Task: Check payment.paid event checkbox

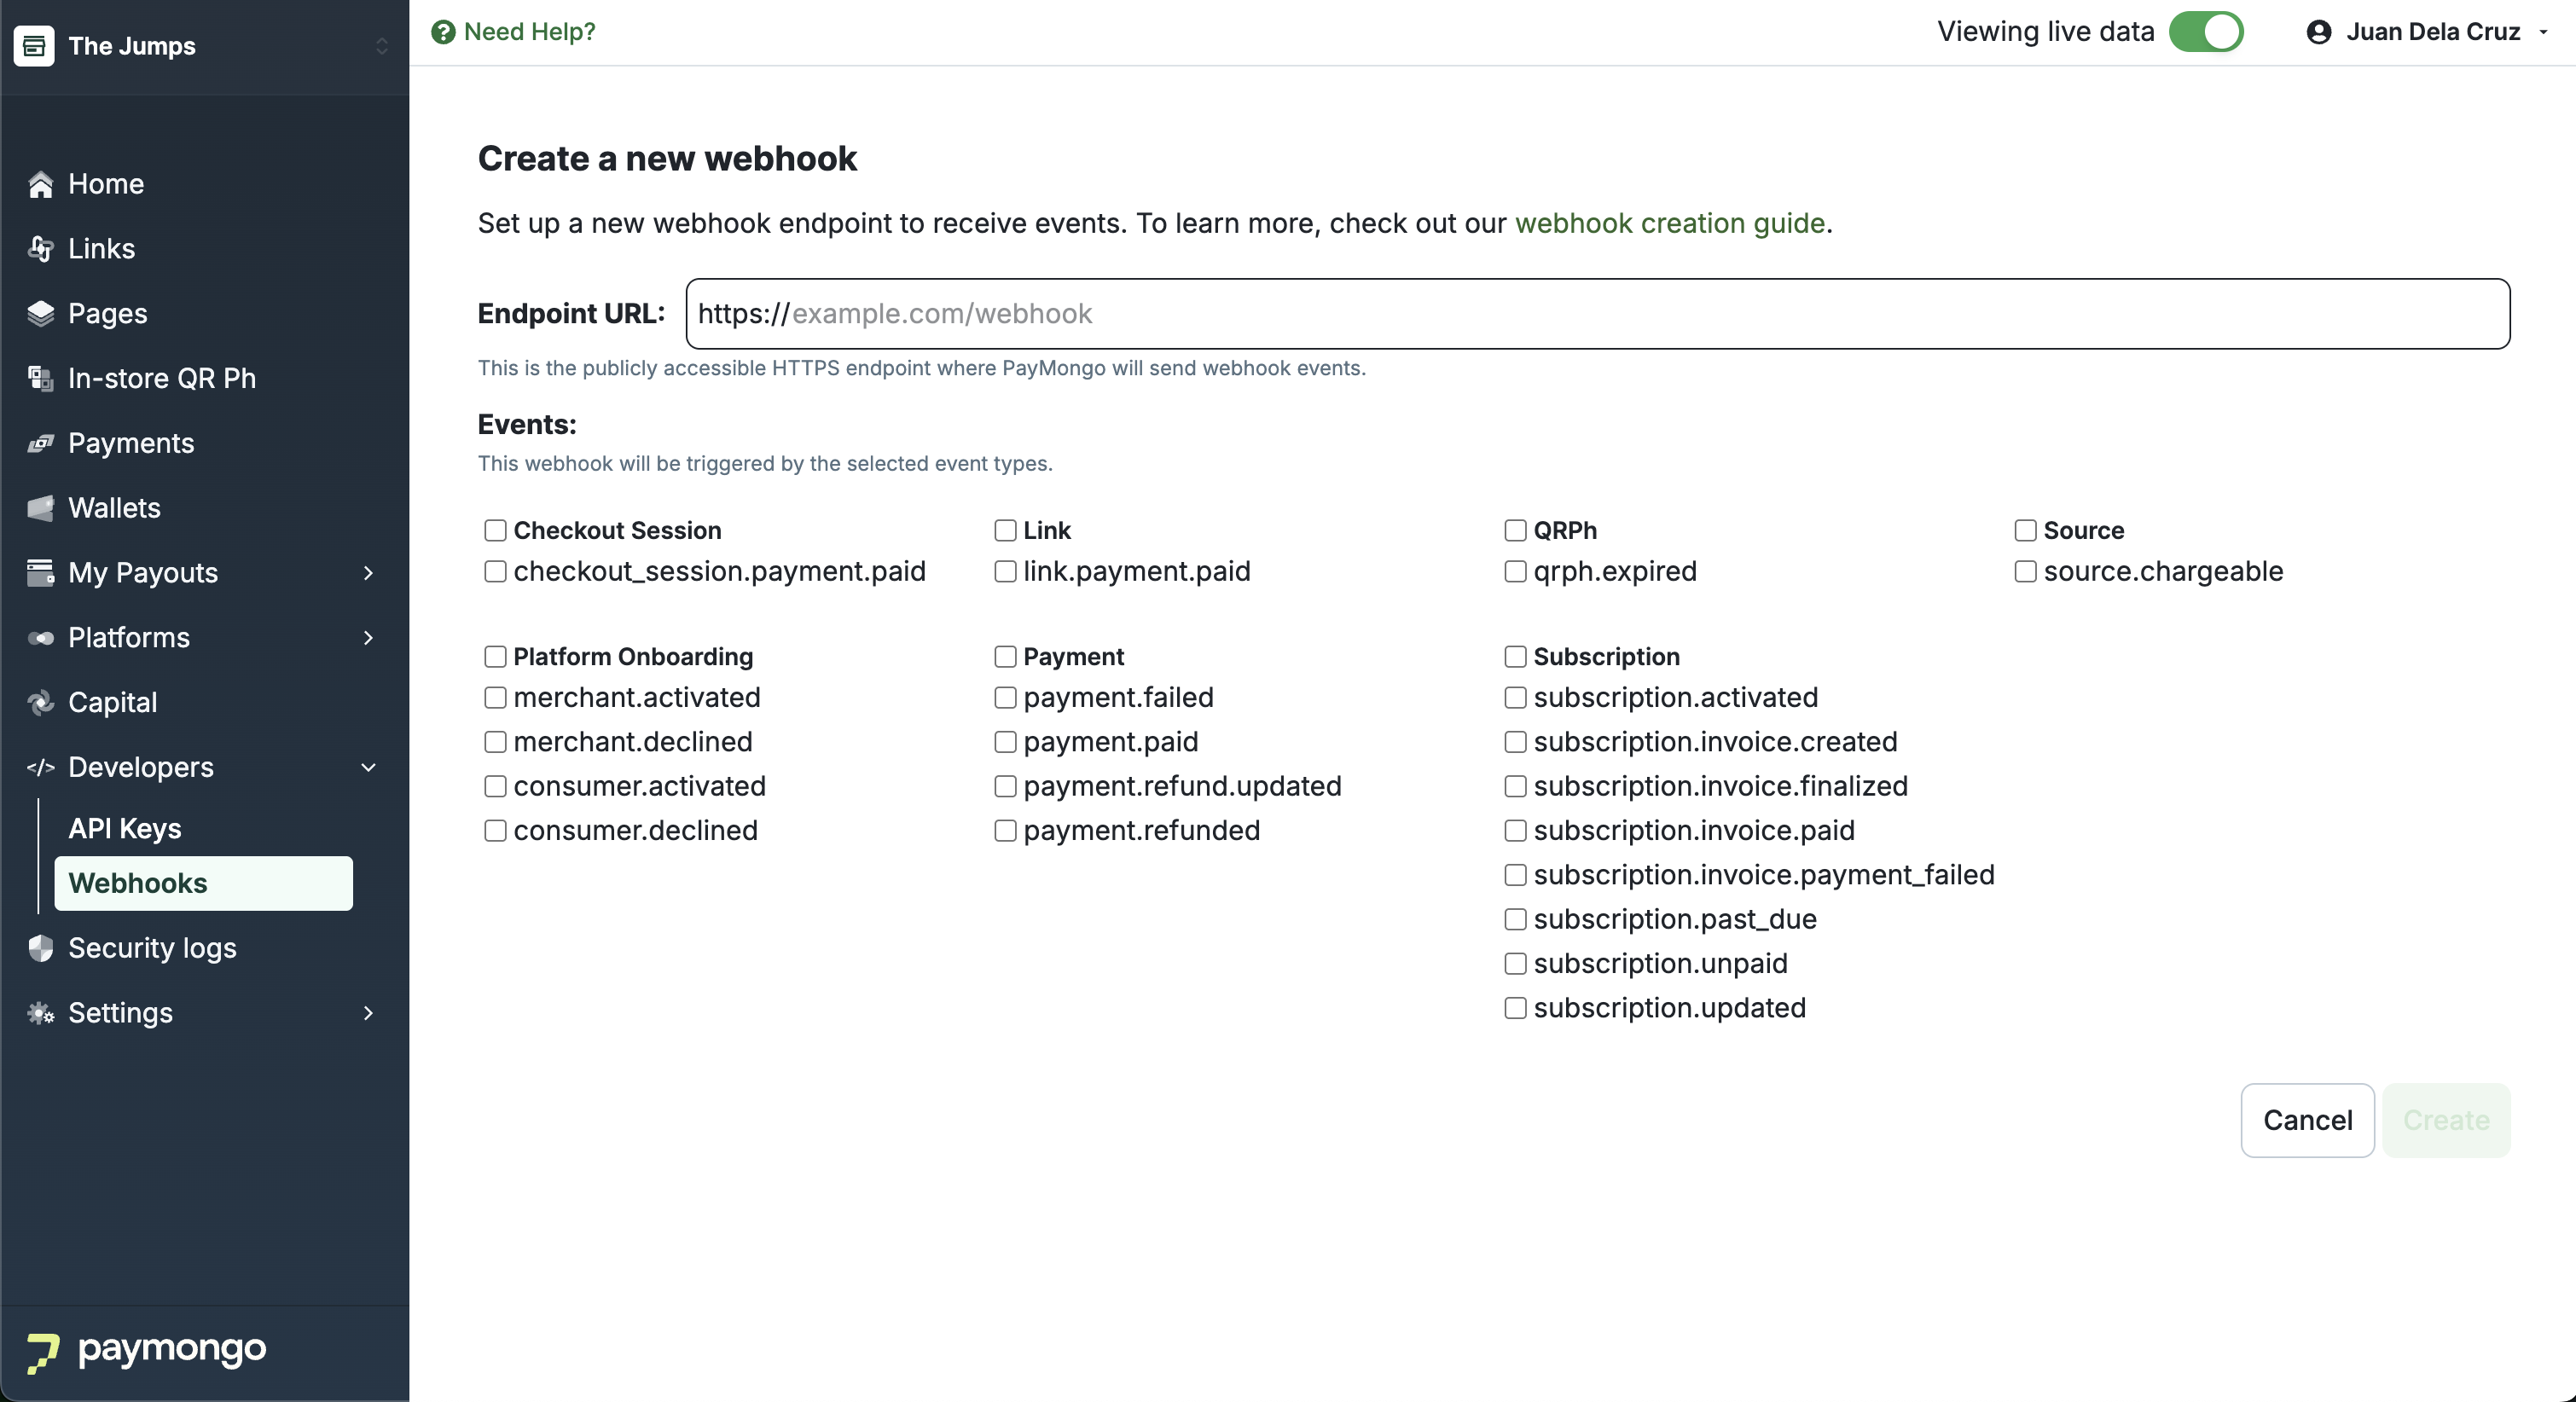Action: click(1005, 742)
